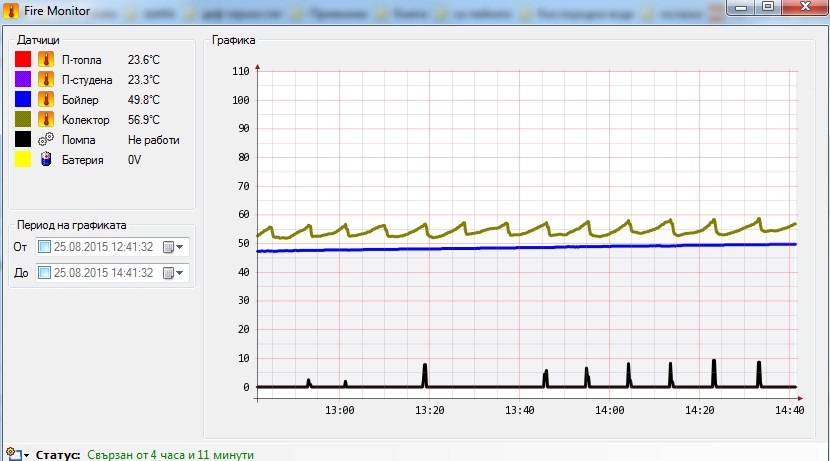Expand the status bar settings dropdown arrow
This screenshot has width=830, height=461.
pyautogui.click(x=25, y=455)
